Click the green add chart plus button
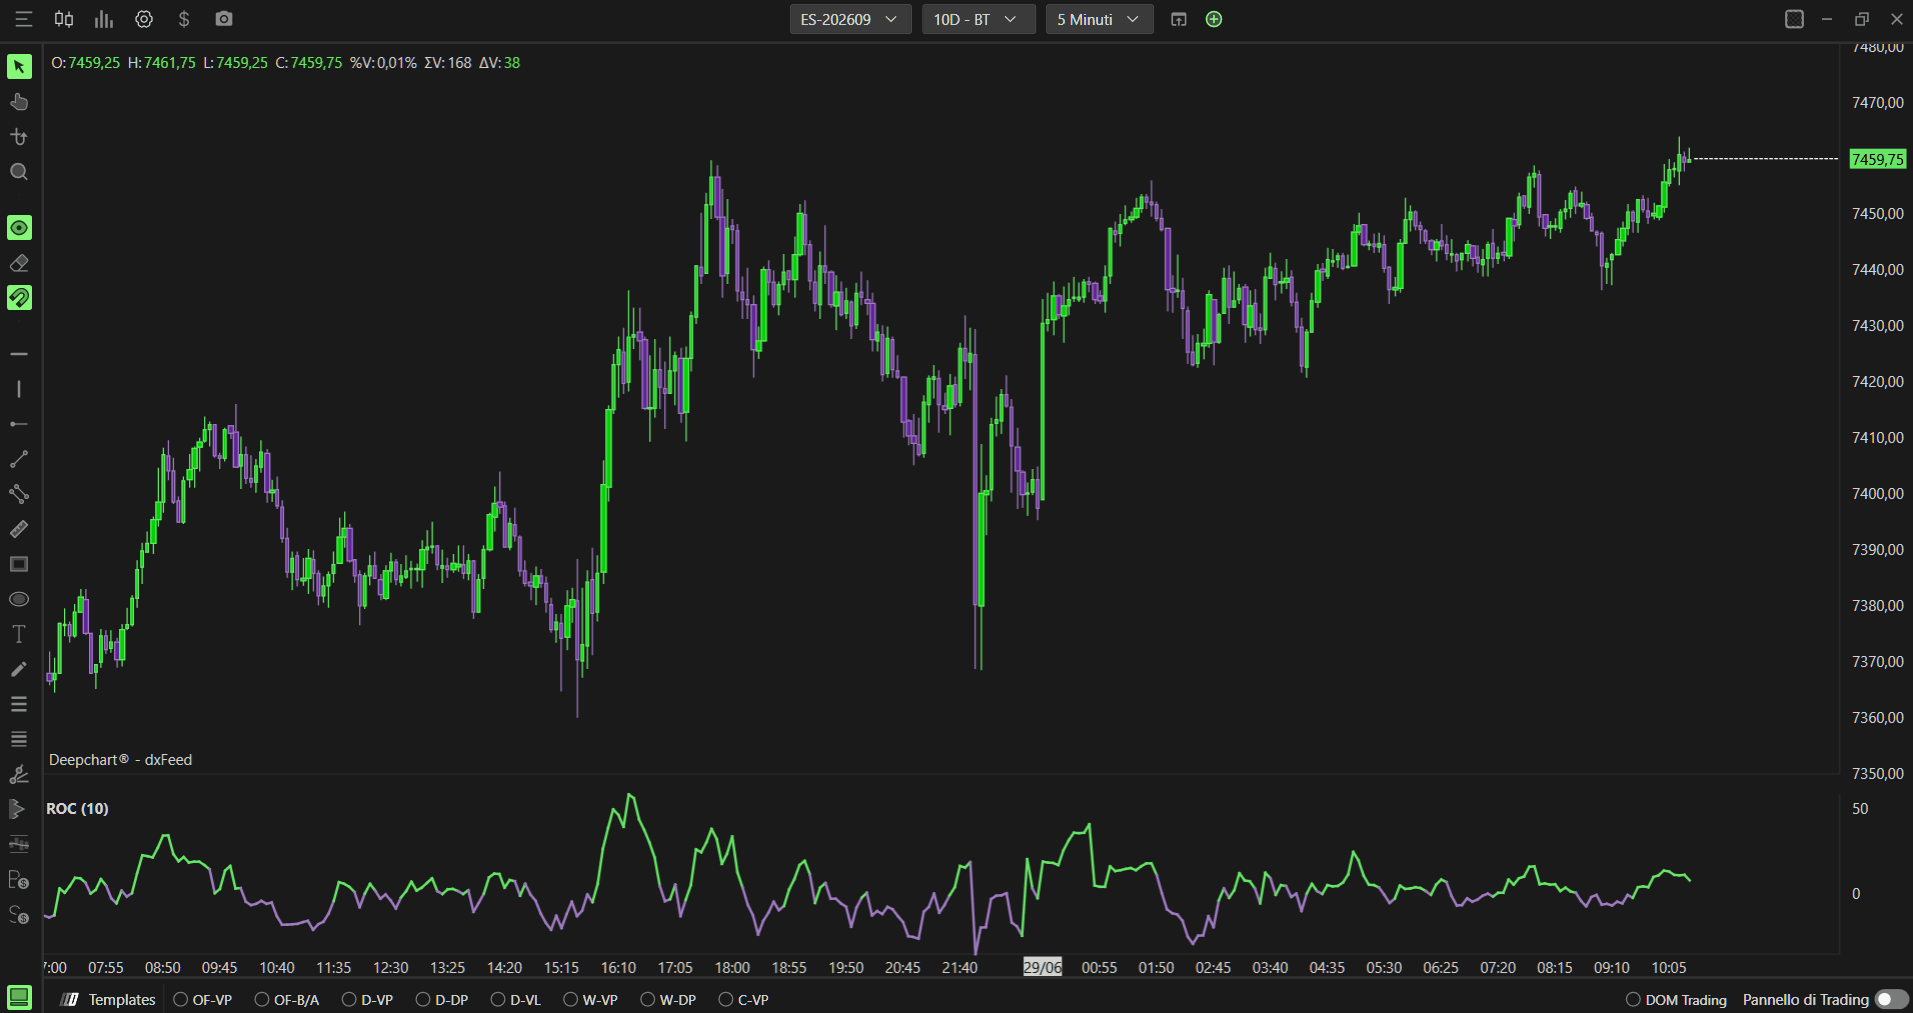 (x=1214, y=19)
